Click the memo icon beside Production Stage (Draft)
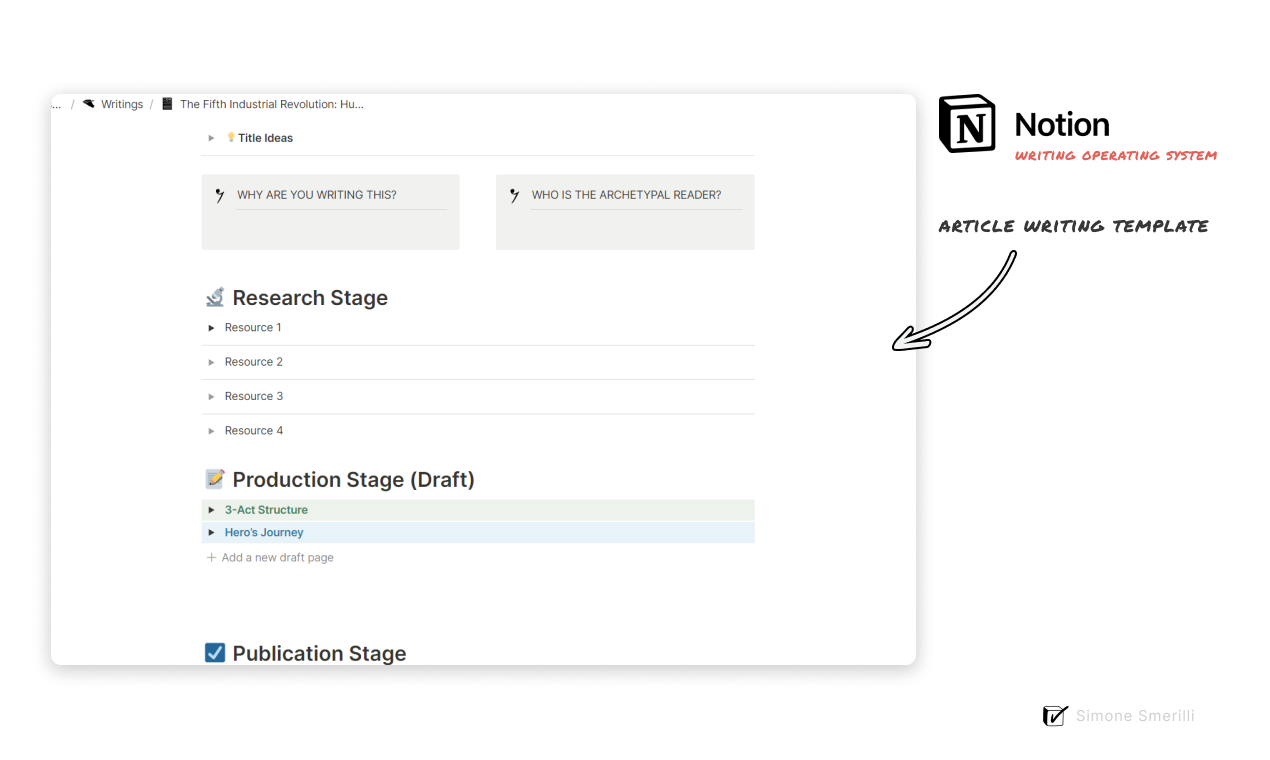Viewport: 1270px width, 760px height. [214, 478]
